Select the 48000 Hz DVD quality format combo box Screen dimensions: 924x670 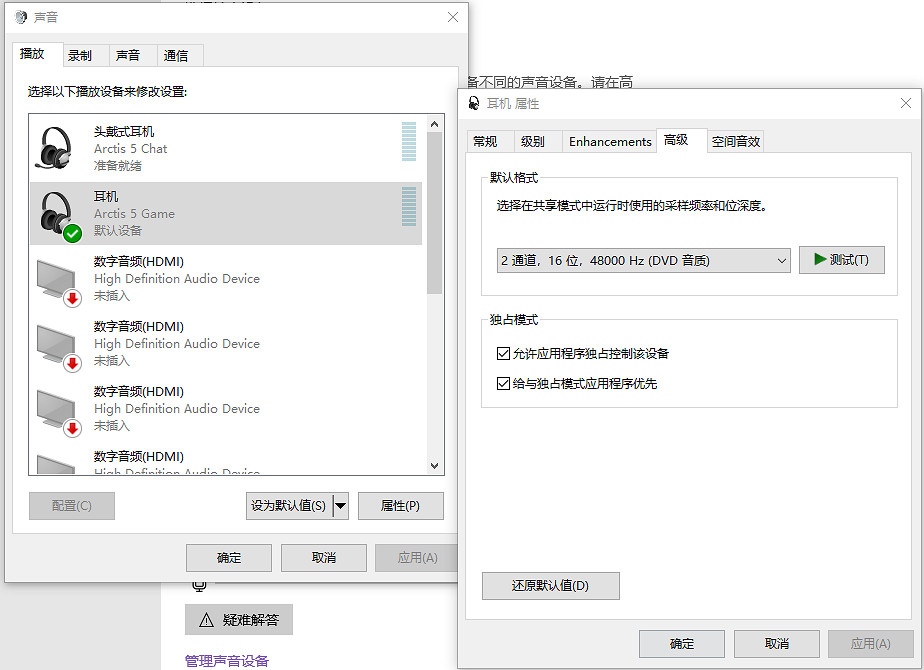point(640,260)
